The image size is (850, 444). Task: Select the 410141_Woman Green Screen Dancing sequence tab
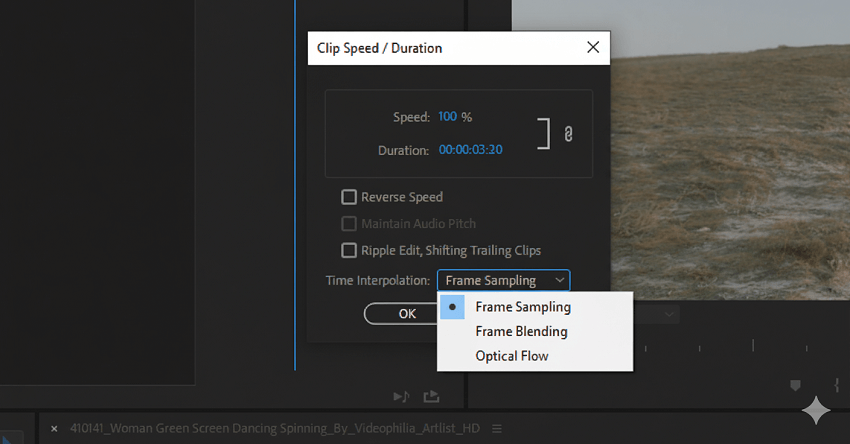[x=275, y=428]
